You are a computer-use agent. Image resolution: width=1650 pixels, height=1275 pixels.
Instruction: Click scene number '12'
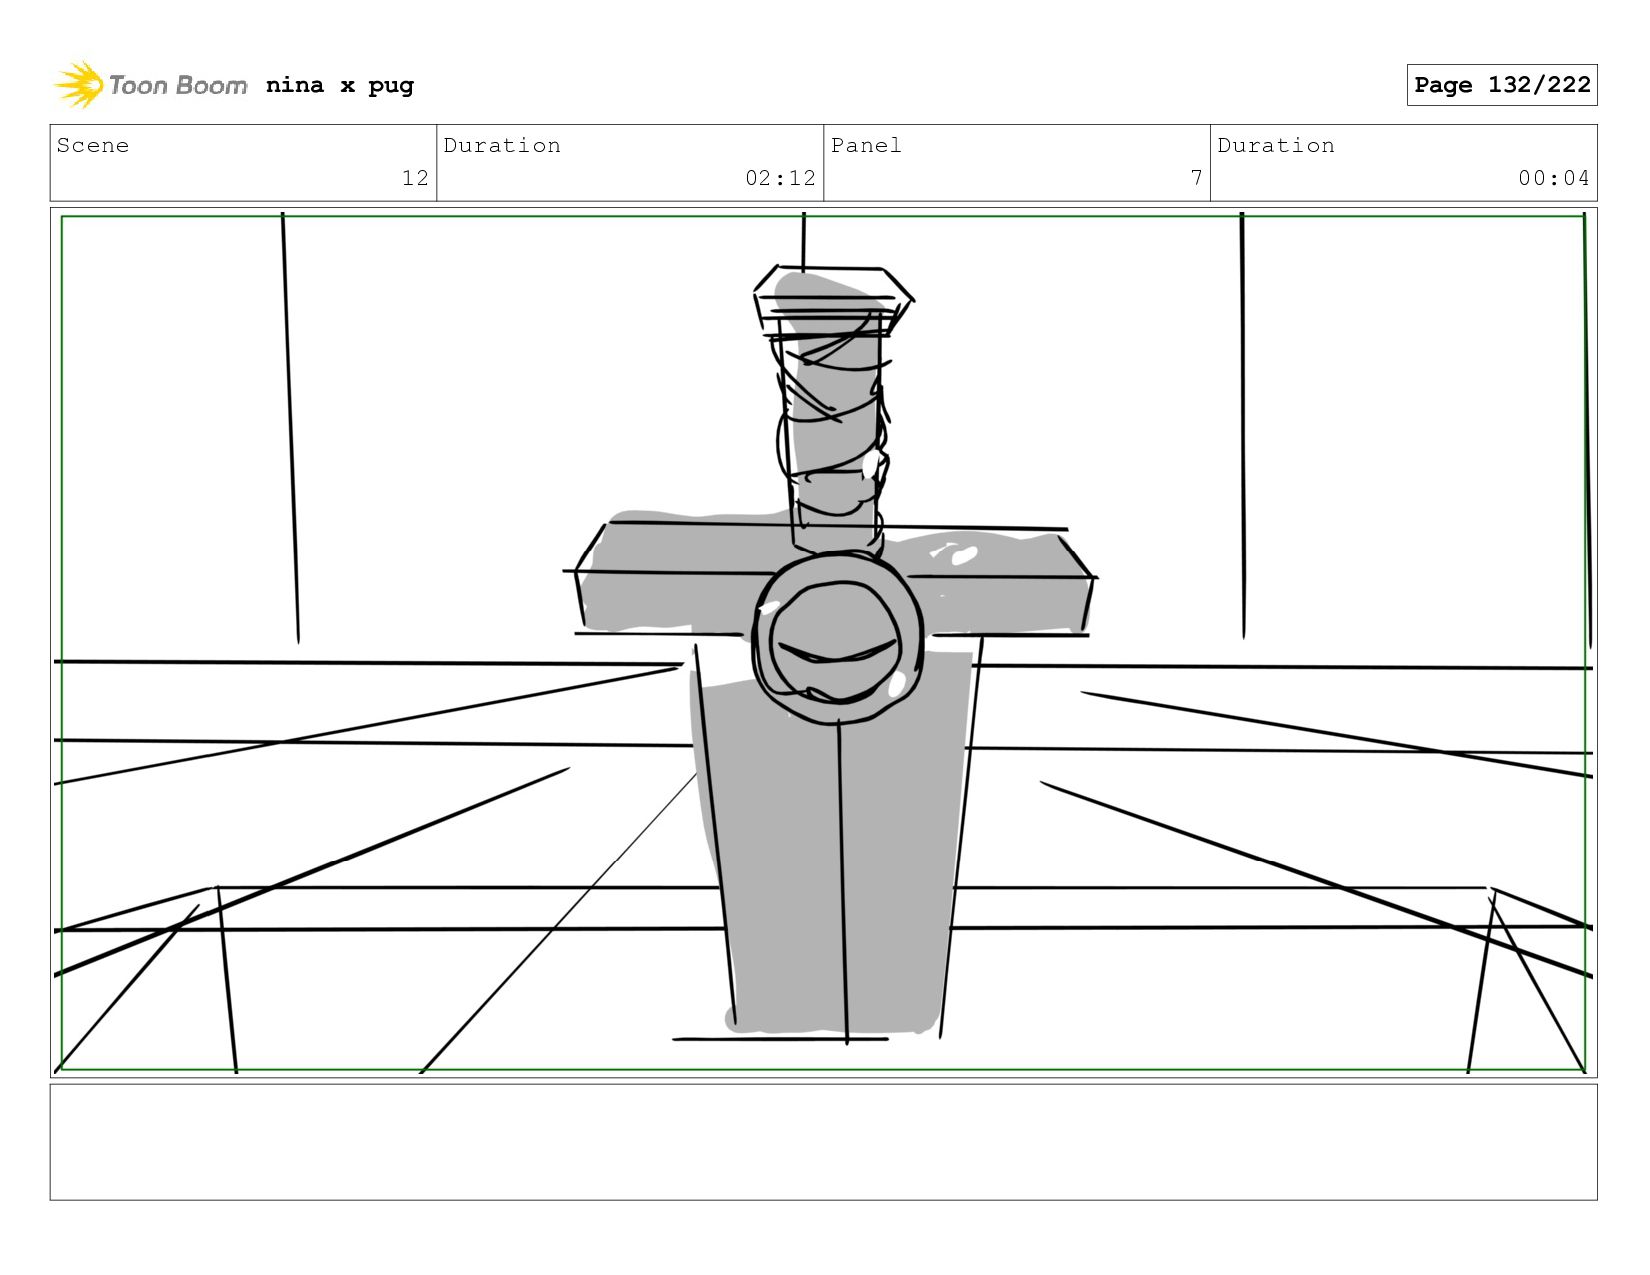(415, 178)
